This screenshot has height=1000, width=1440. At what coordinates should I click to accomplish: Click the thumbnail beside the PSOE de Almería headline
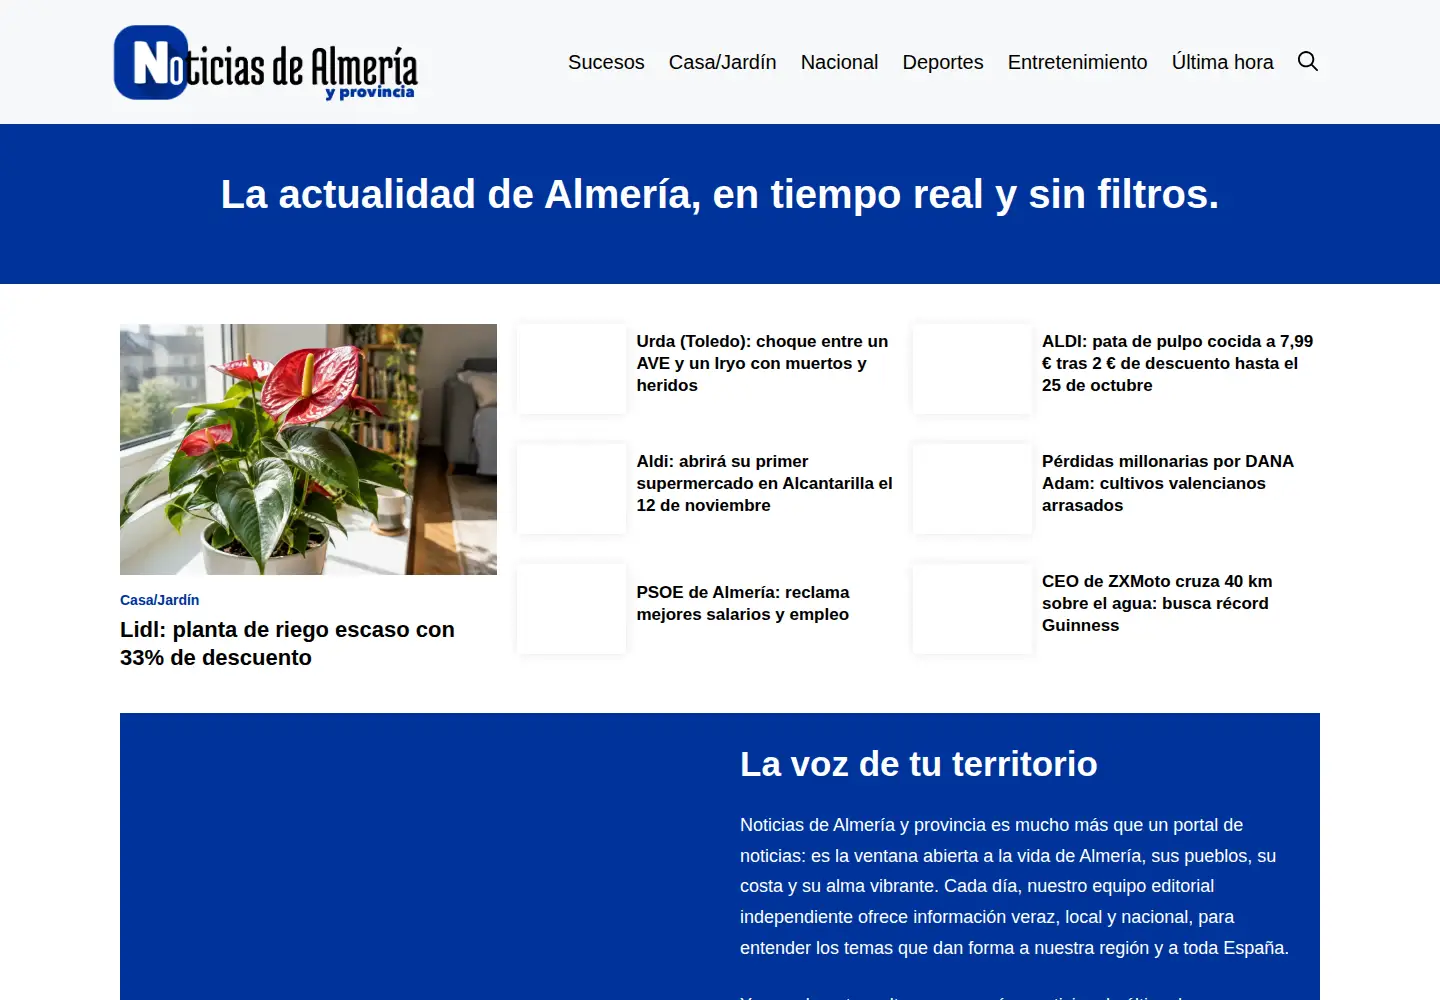(571, 609)
